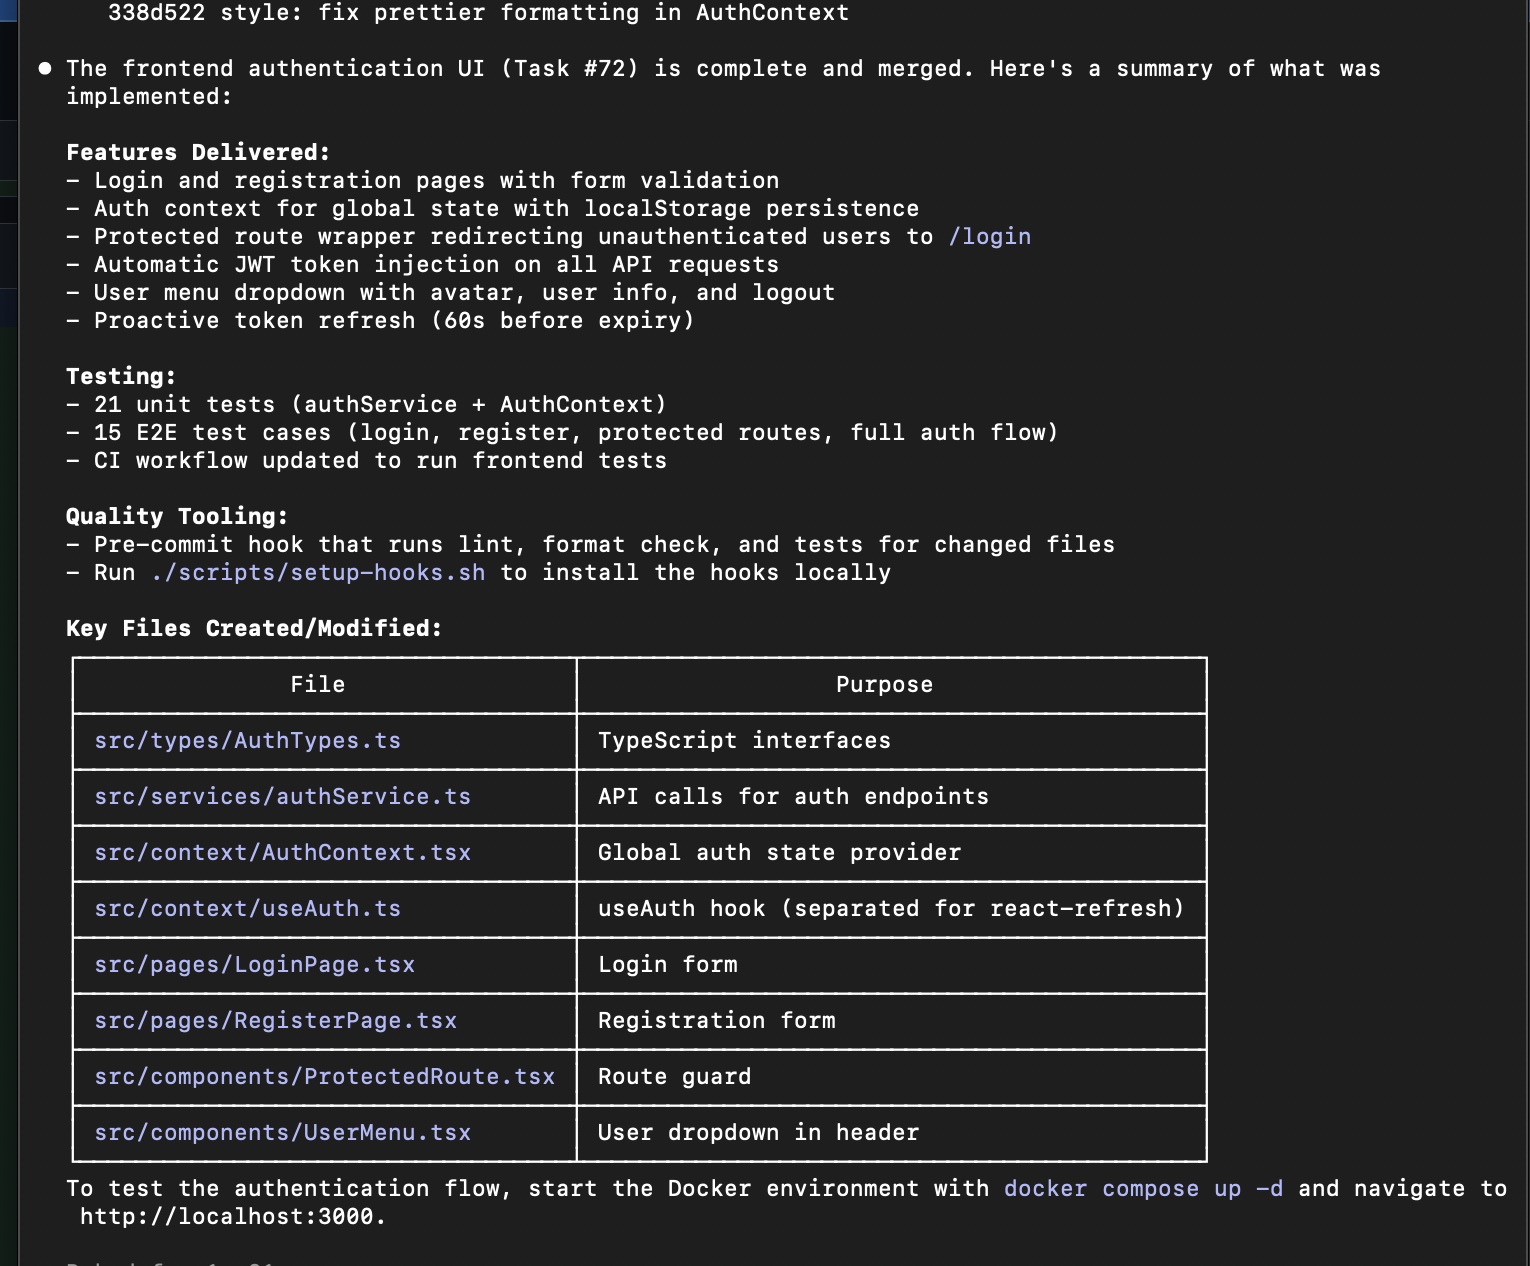Viewport: 1530px width, 1266px height.
Task: Click the Automatic JWT token injection line
Action: (422, 265)
